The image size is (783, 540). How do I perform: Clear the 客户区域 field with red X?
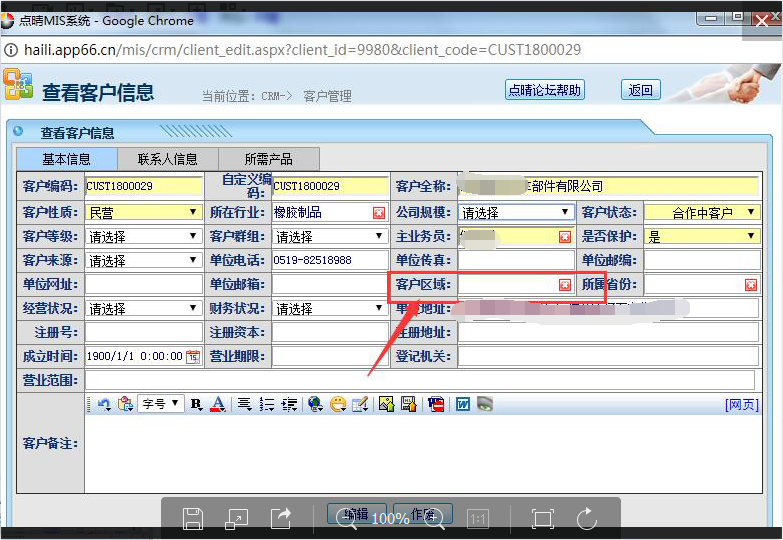tap(565, 285)
